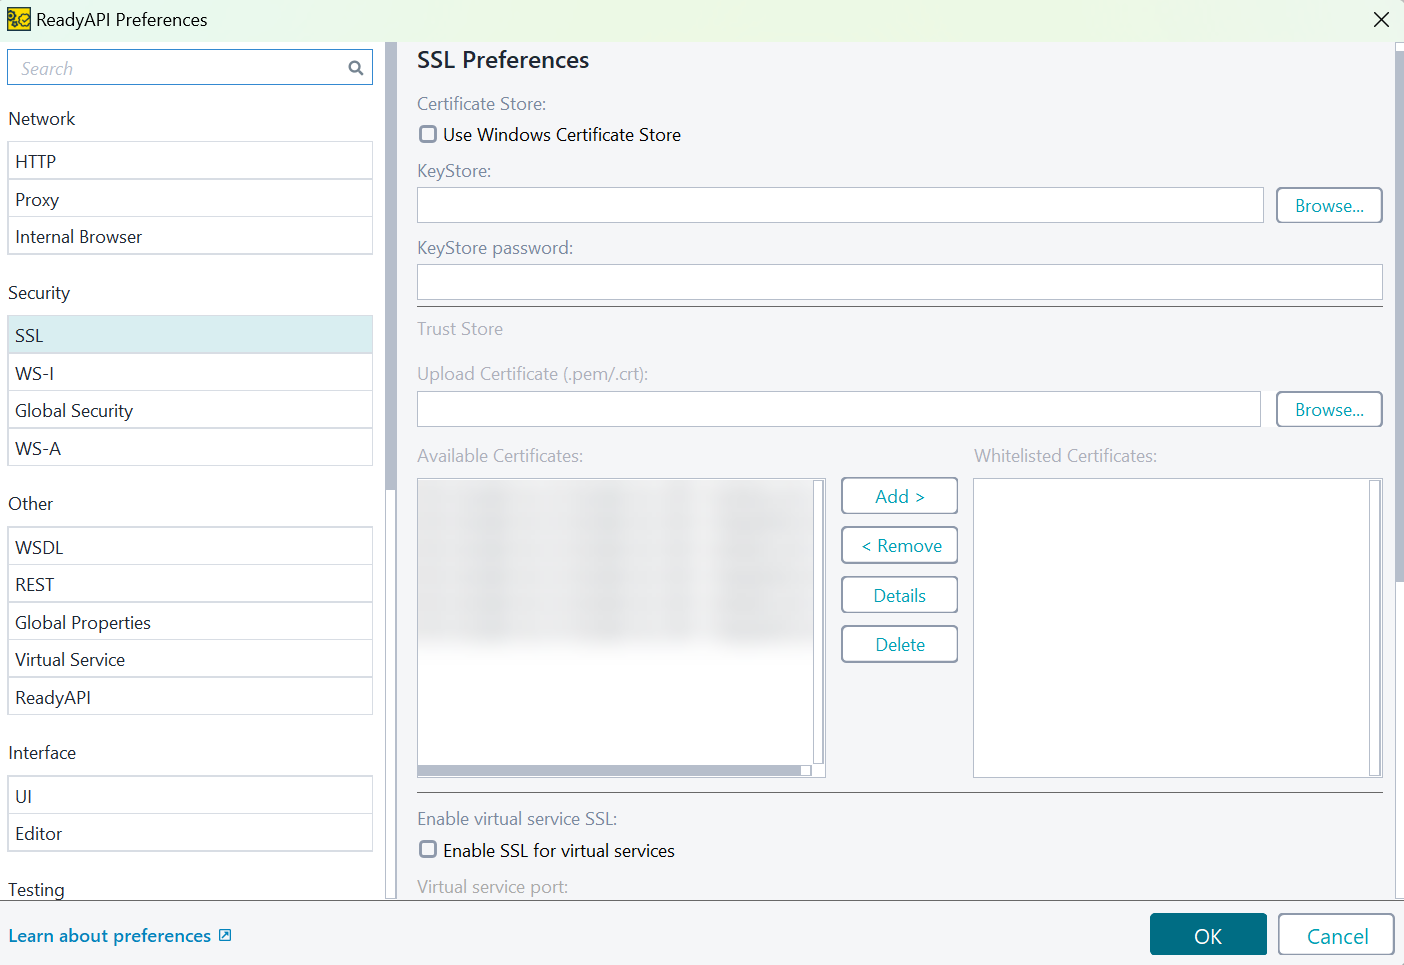Select the Virtual Service category

[189, 660]
